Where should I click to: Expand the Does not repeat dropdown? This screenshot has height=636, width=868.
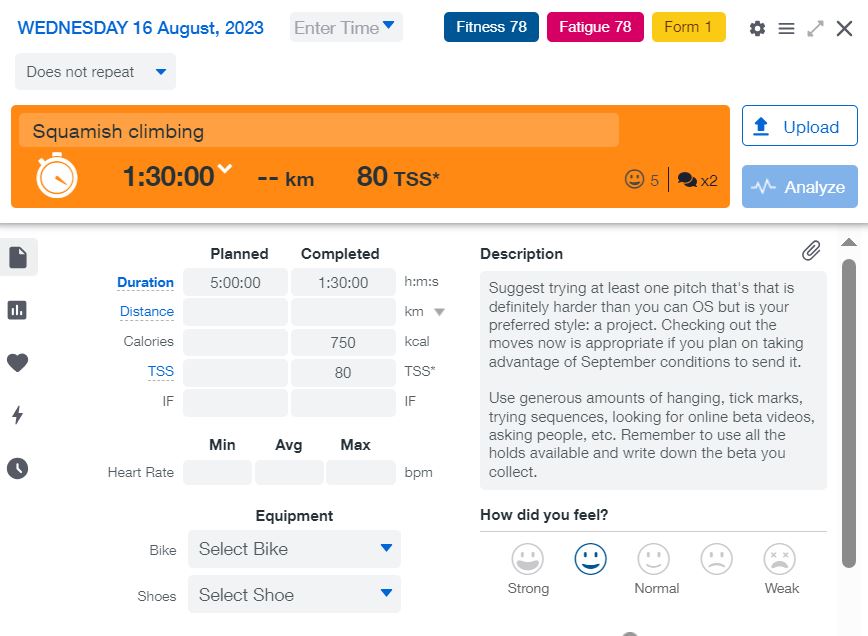[x=95, y=72]
